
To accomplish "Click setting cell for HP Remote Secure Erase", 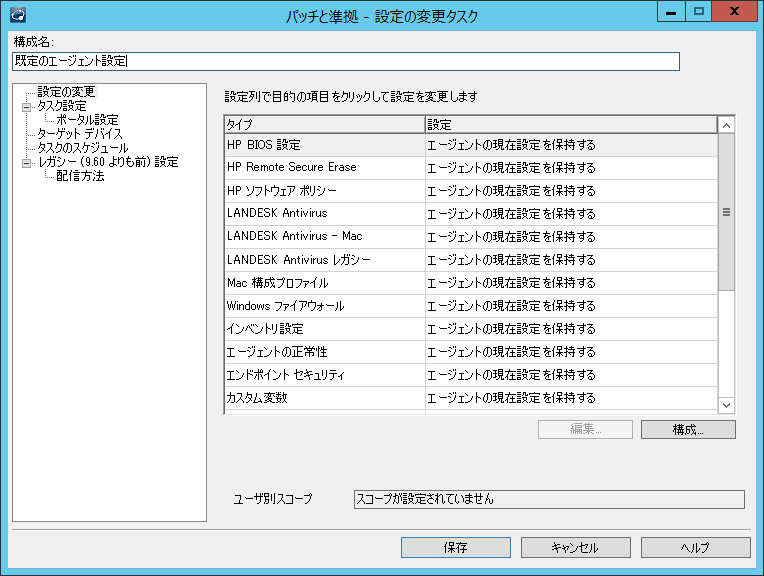I will [x=571, y=168].
